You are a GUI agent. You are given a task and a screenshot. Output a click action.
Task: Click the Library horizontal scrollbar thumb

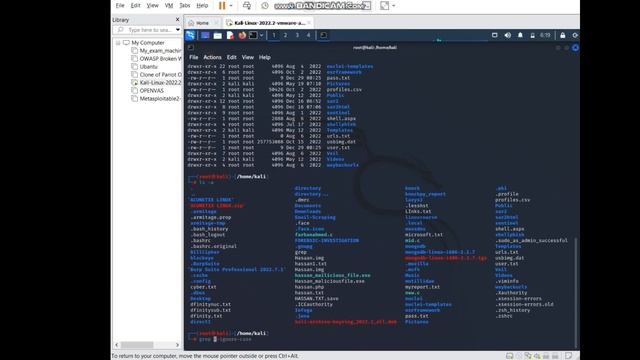(x=137, y=345)
